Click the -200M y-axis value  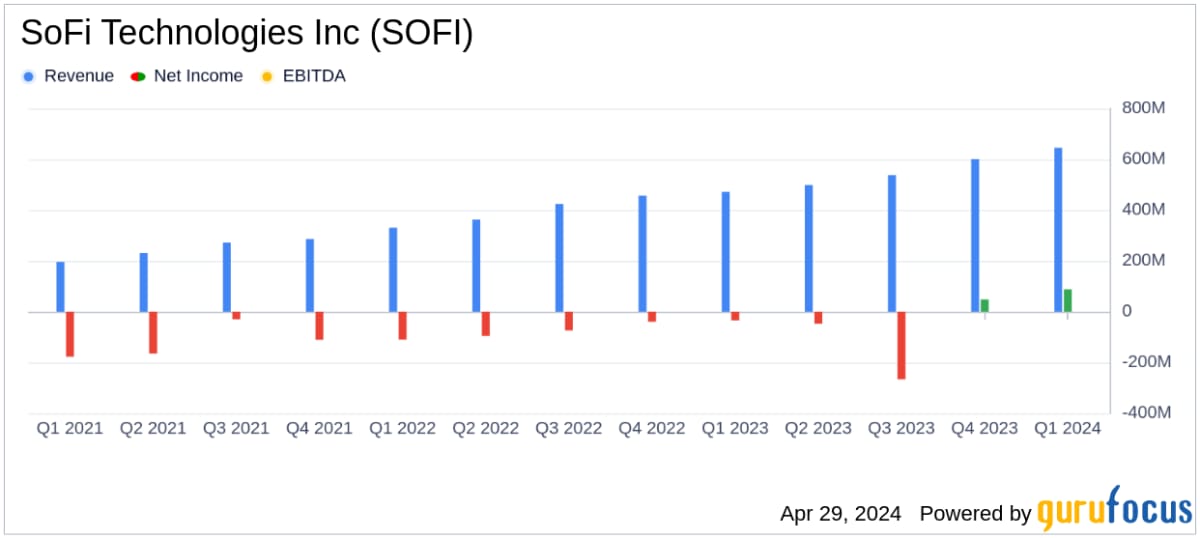point(1146,362)
